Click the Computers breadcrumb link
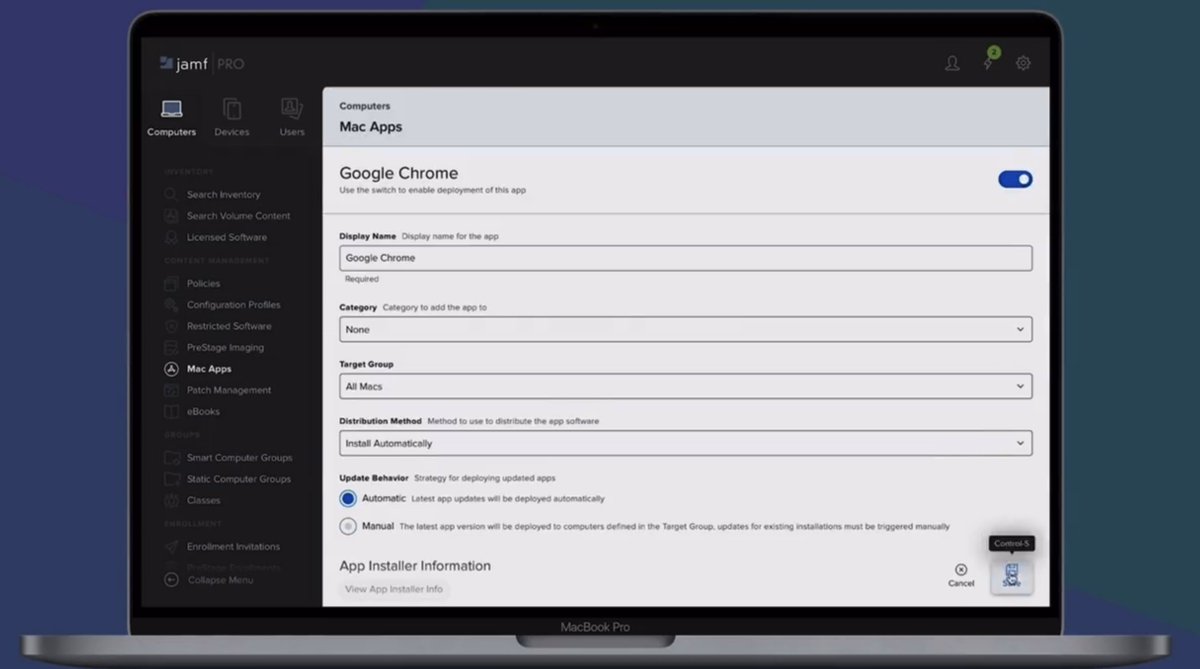Screen dimensions: 1200x669 coord(365,106)
